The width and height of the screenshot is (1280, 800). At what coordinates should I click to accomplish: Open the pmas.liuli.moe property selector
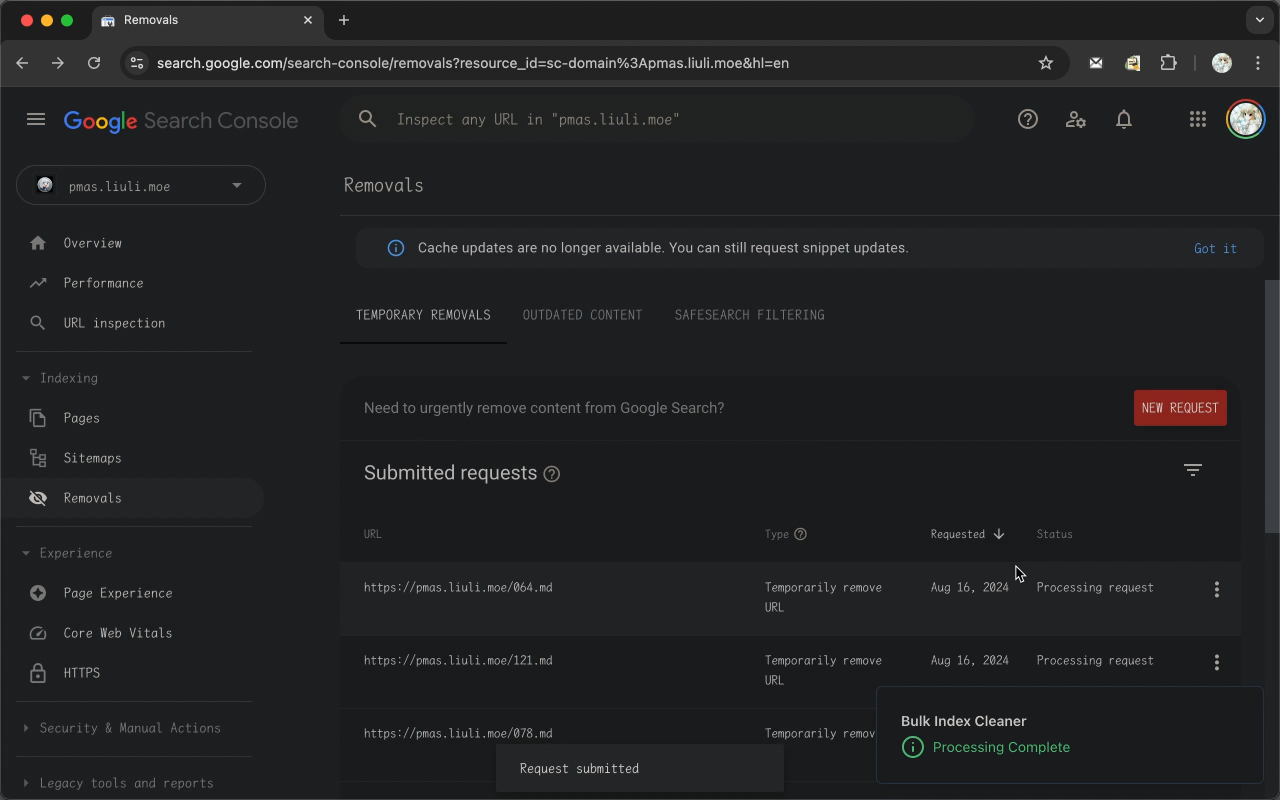pos(141,185)
